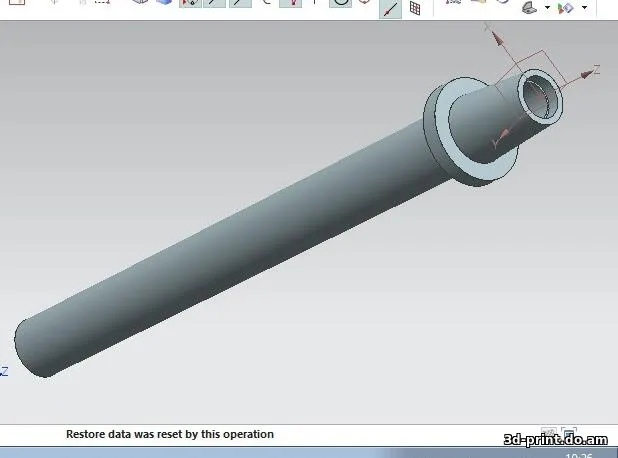Click the Y axis handle of the triad
Viewport: 618px width, 458px height.
492,144
